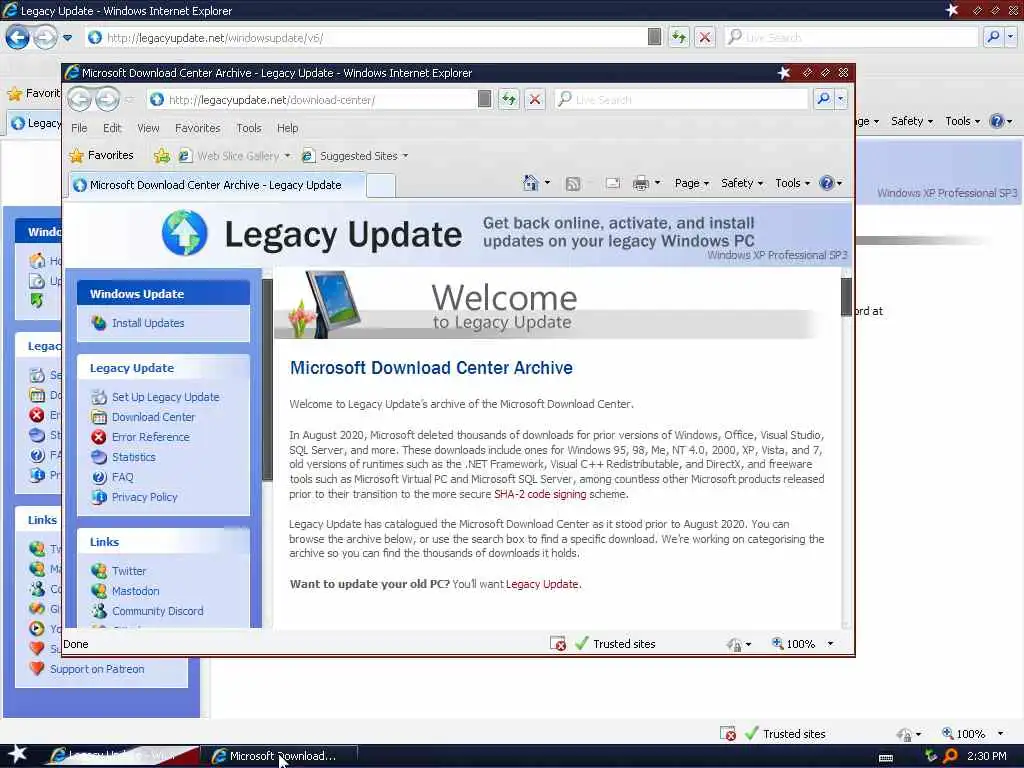
Task: Click the Print icon in front toolbar
Action: pyautogui.click(x=641, y=184)
